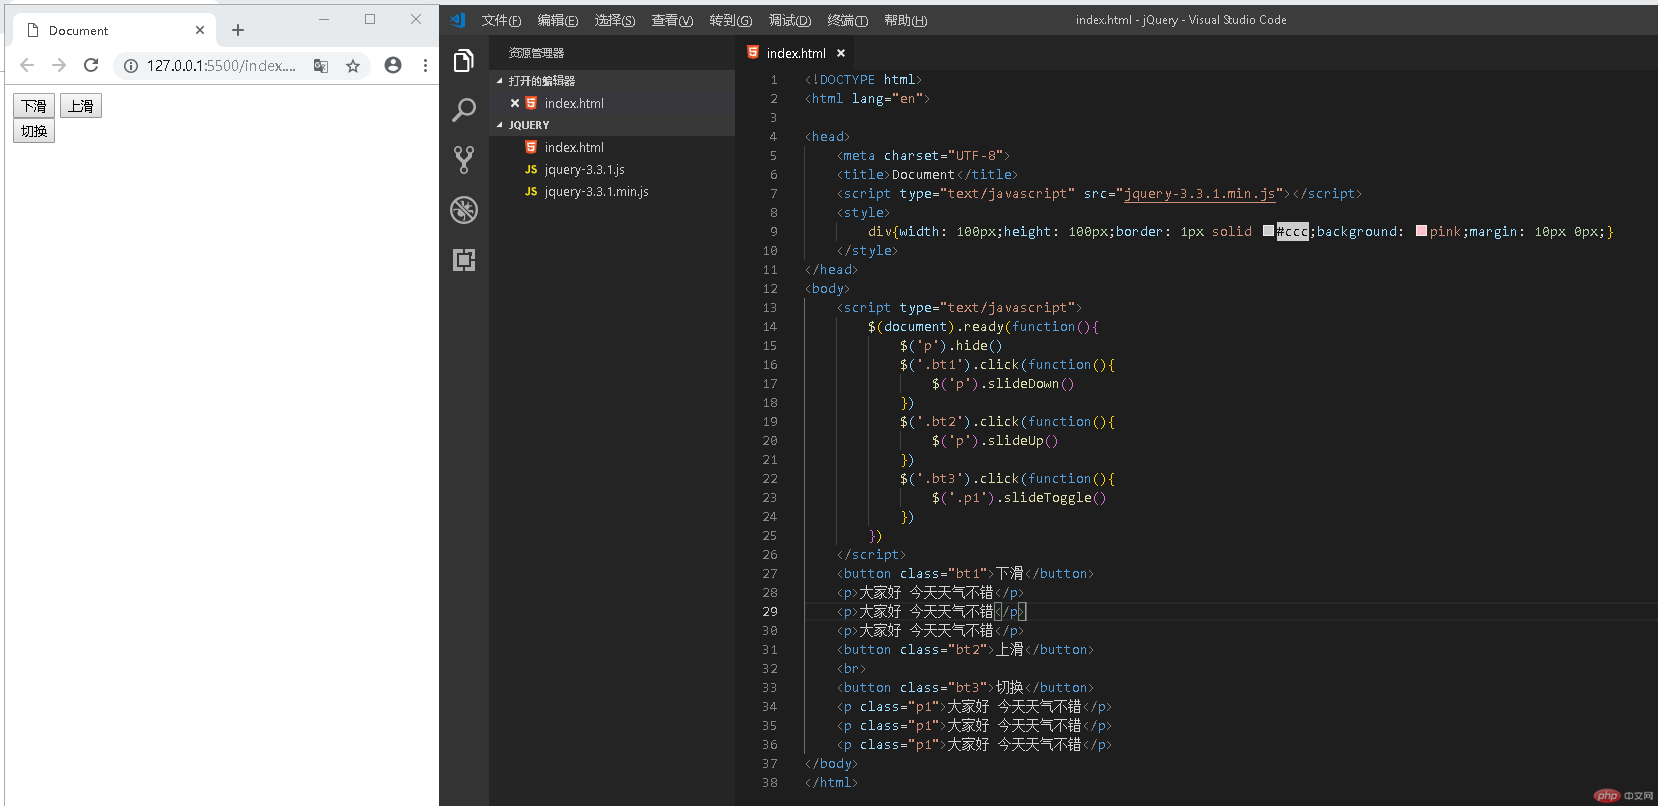The height and width of the screenshot is (806, 1658).
Task: Click the 切换 button in the webpage
Action: click(x=34, y=131)
